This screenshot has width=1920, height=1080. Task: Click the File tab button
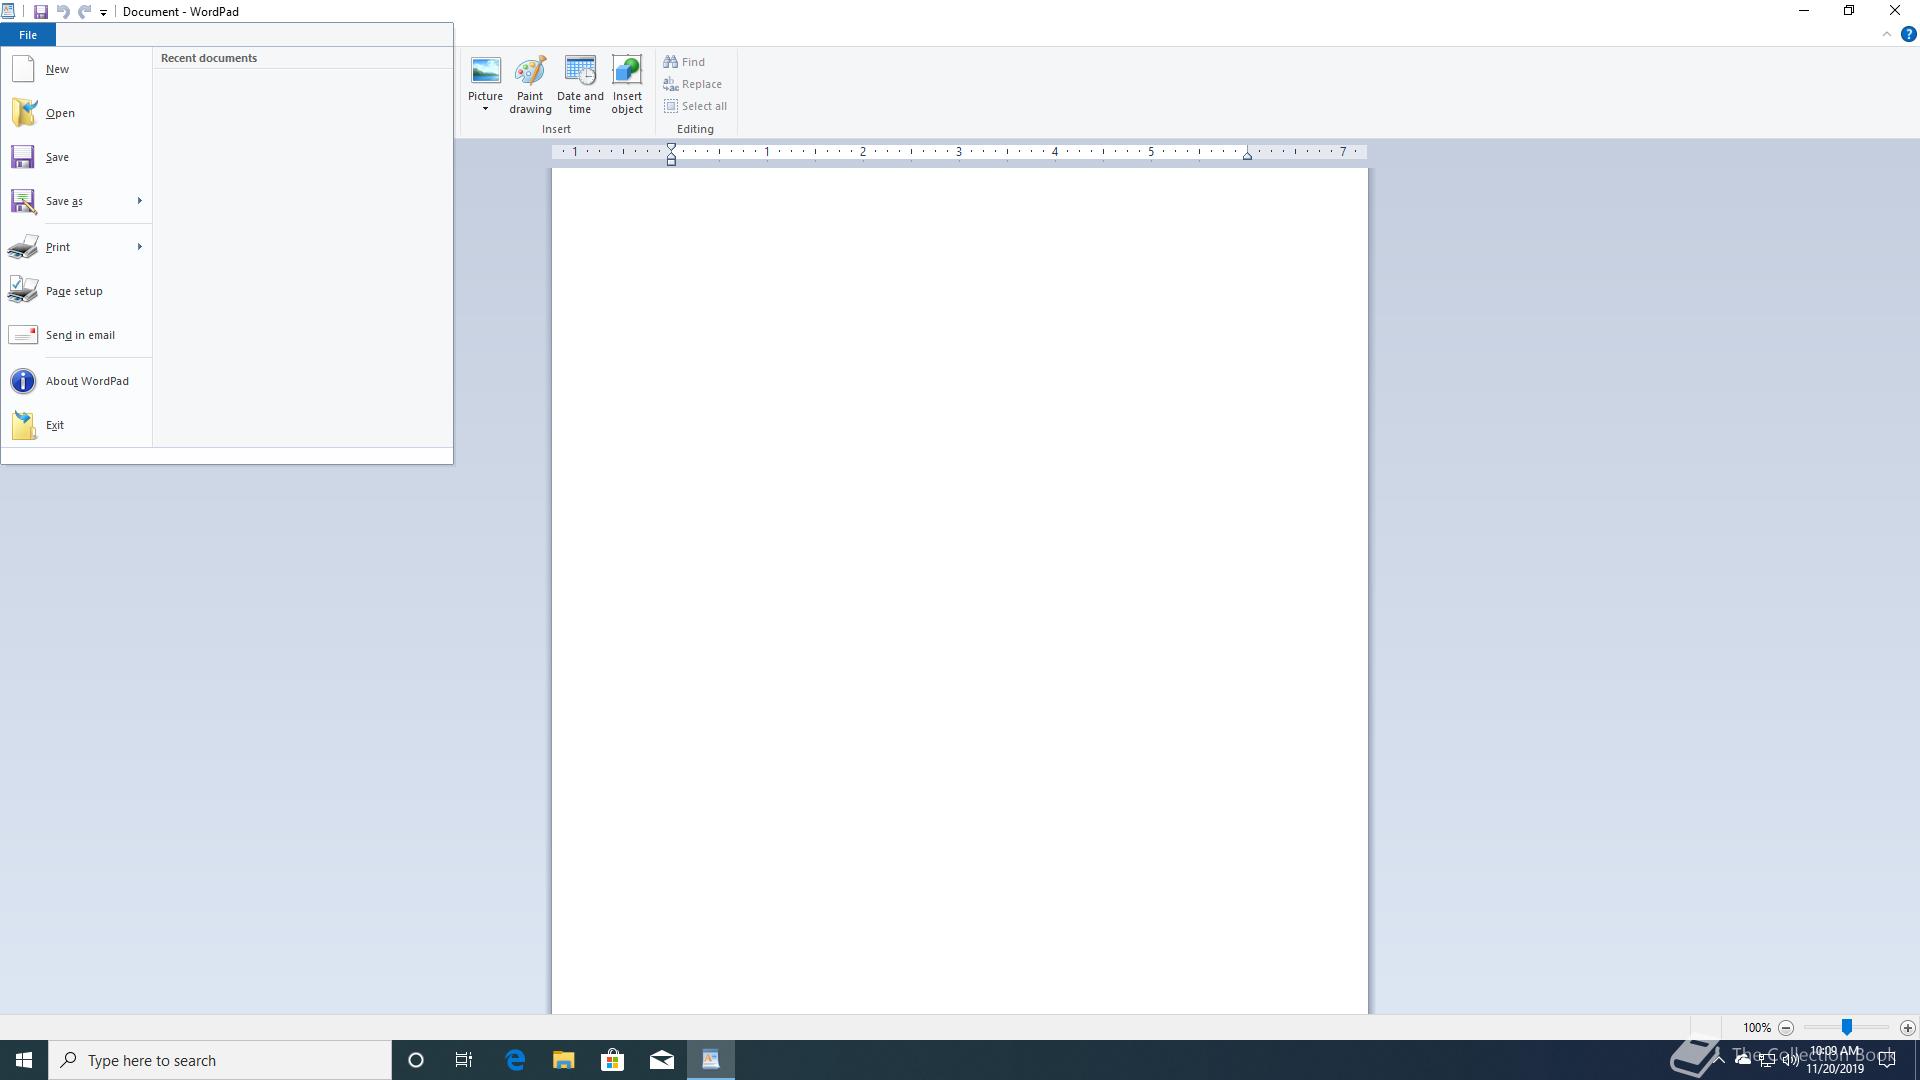point(28,35)
